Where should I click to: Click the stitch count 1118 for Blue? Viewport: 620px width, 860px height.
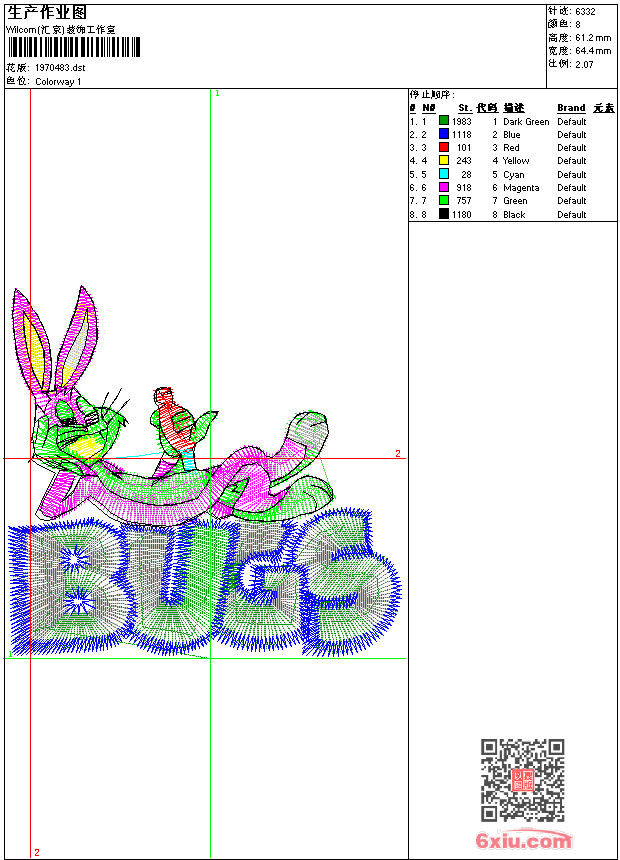[461, 134]
